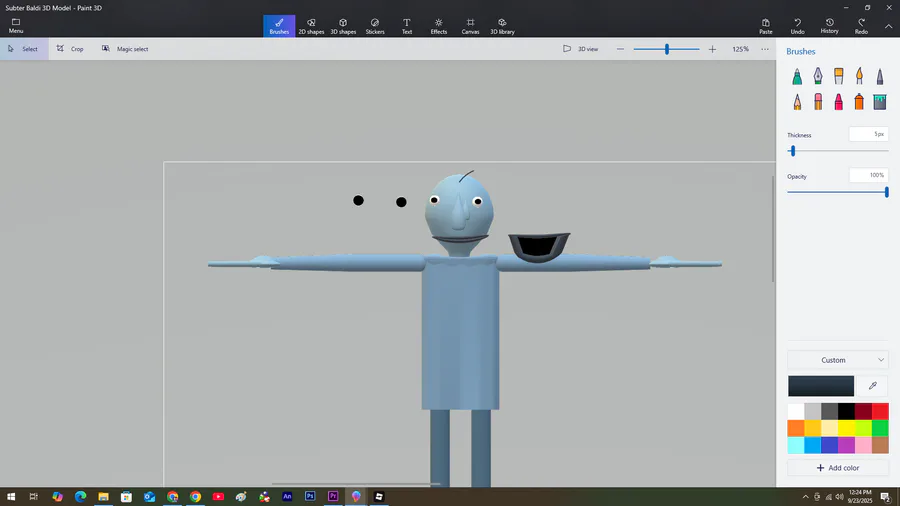Select the Fill bucket tool
Viewport: 900px width, 506px height.
[880, 102]
